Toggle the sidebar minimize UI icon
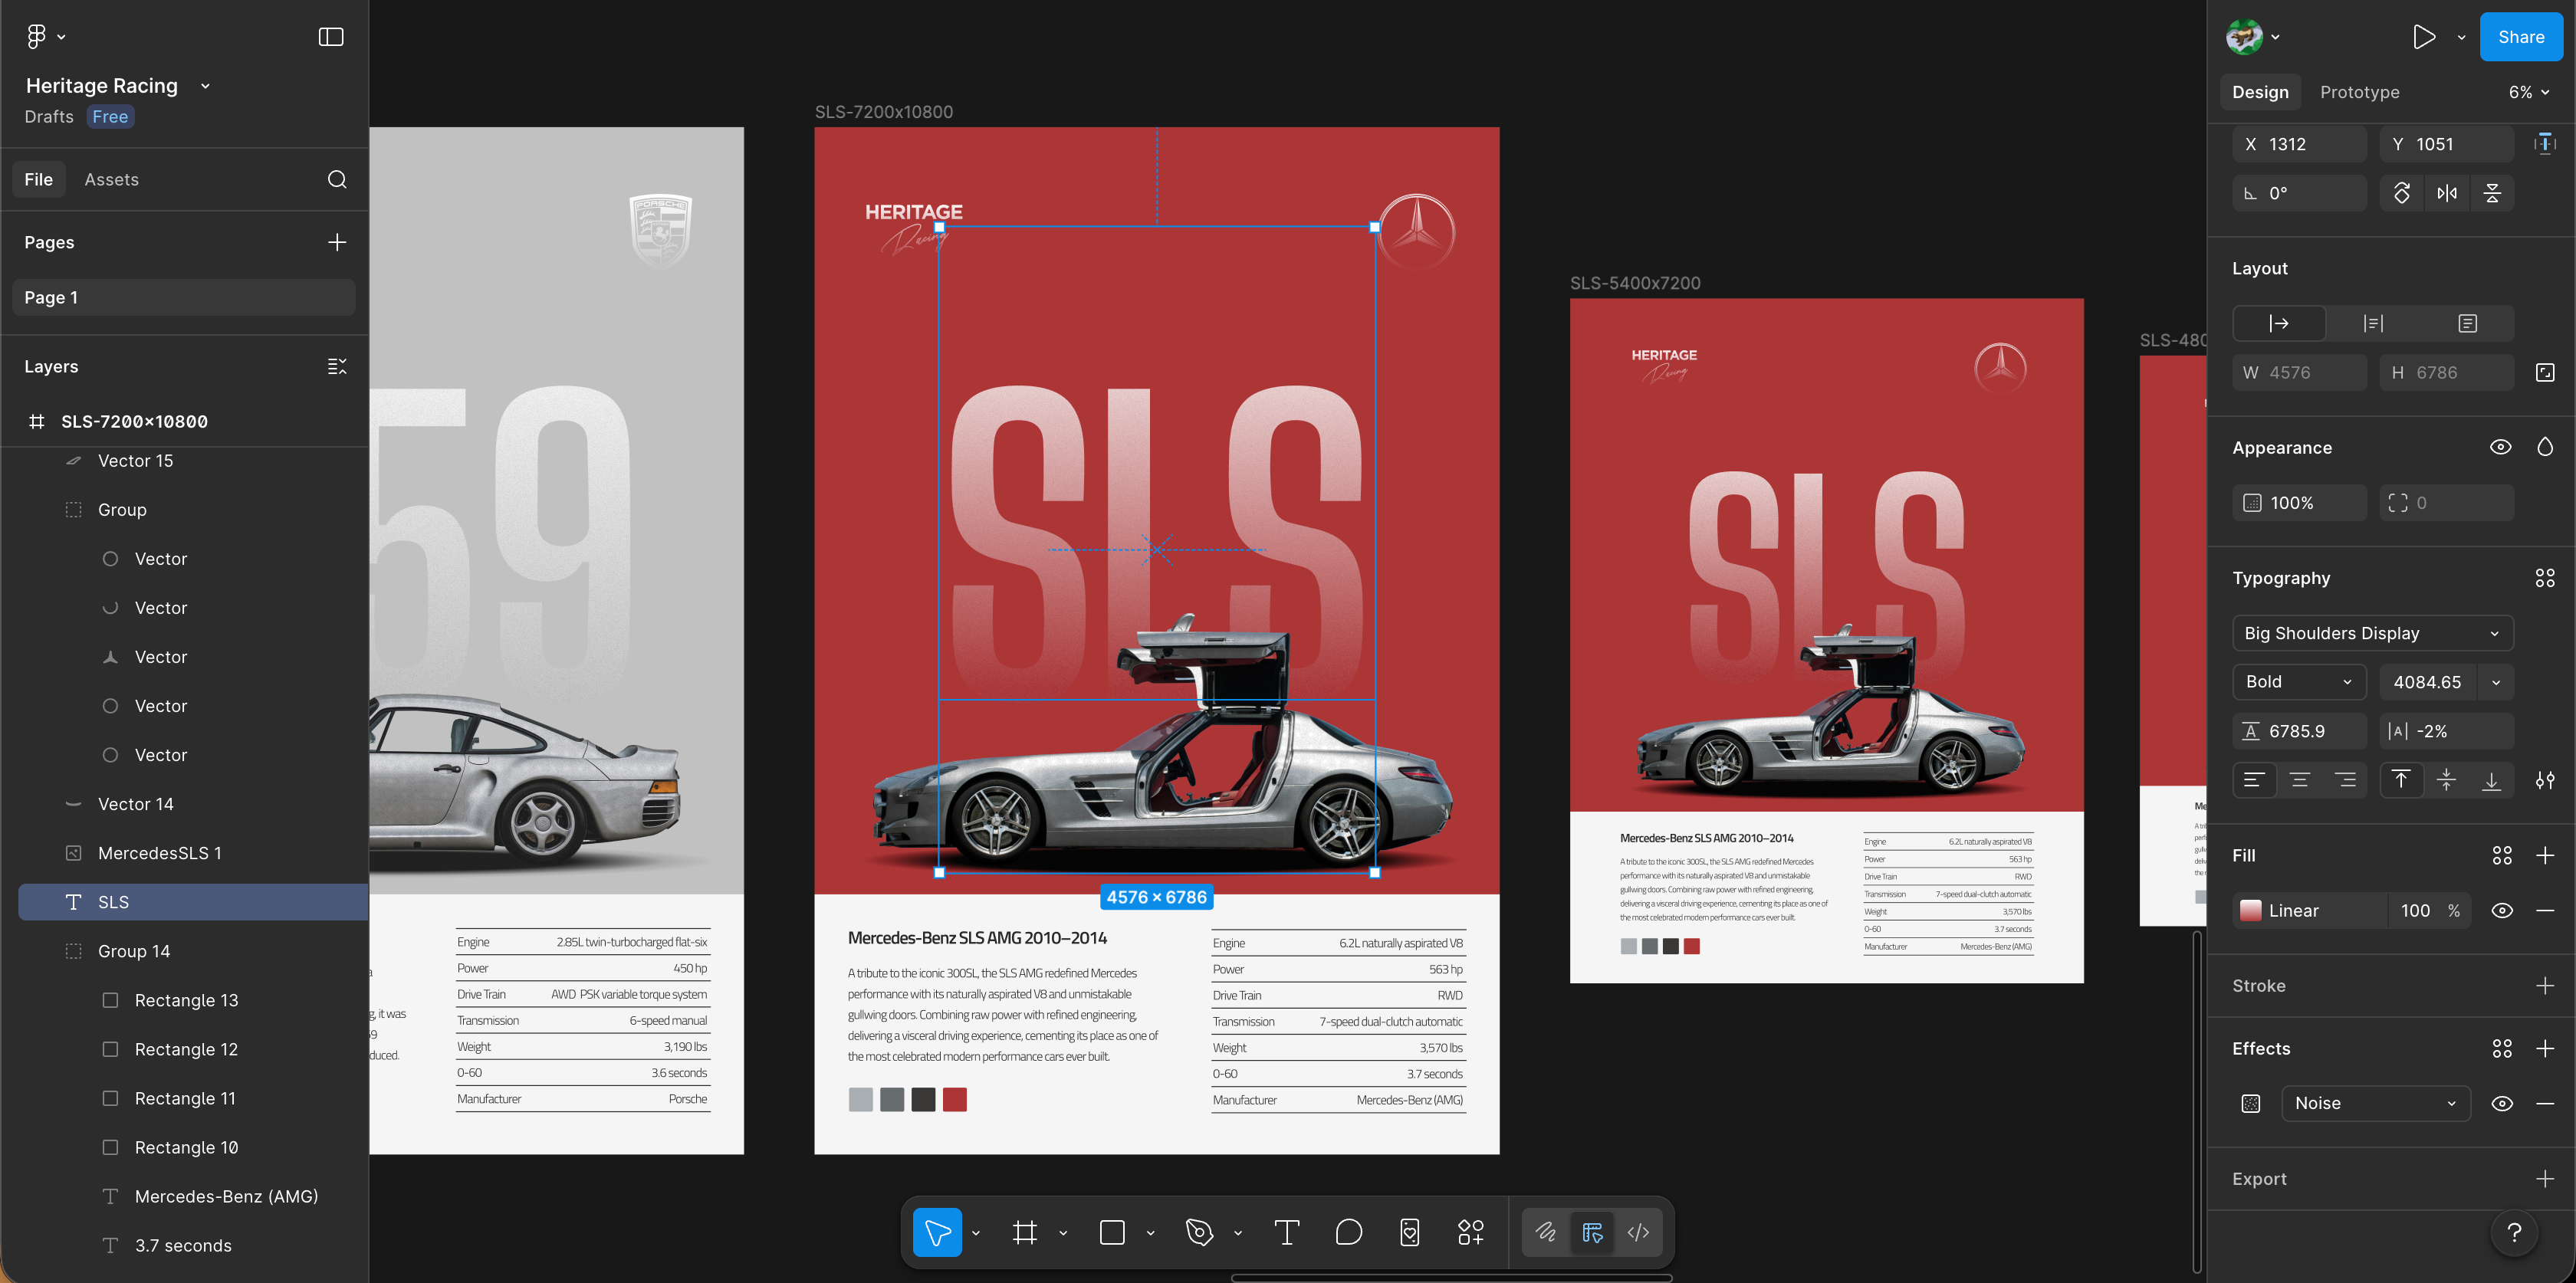This screenshot has height=1283, width=2576. click(x=331, y=37)
